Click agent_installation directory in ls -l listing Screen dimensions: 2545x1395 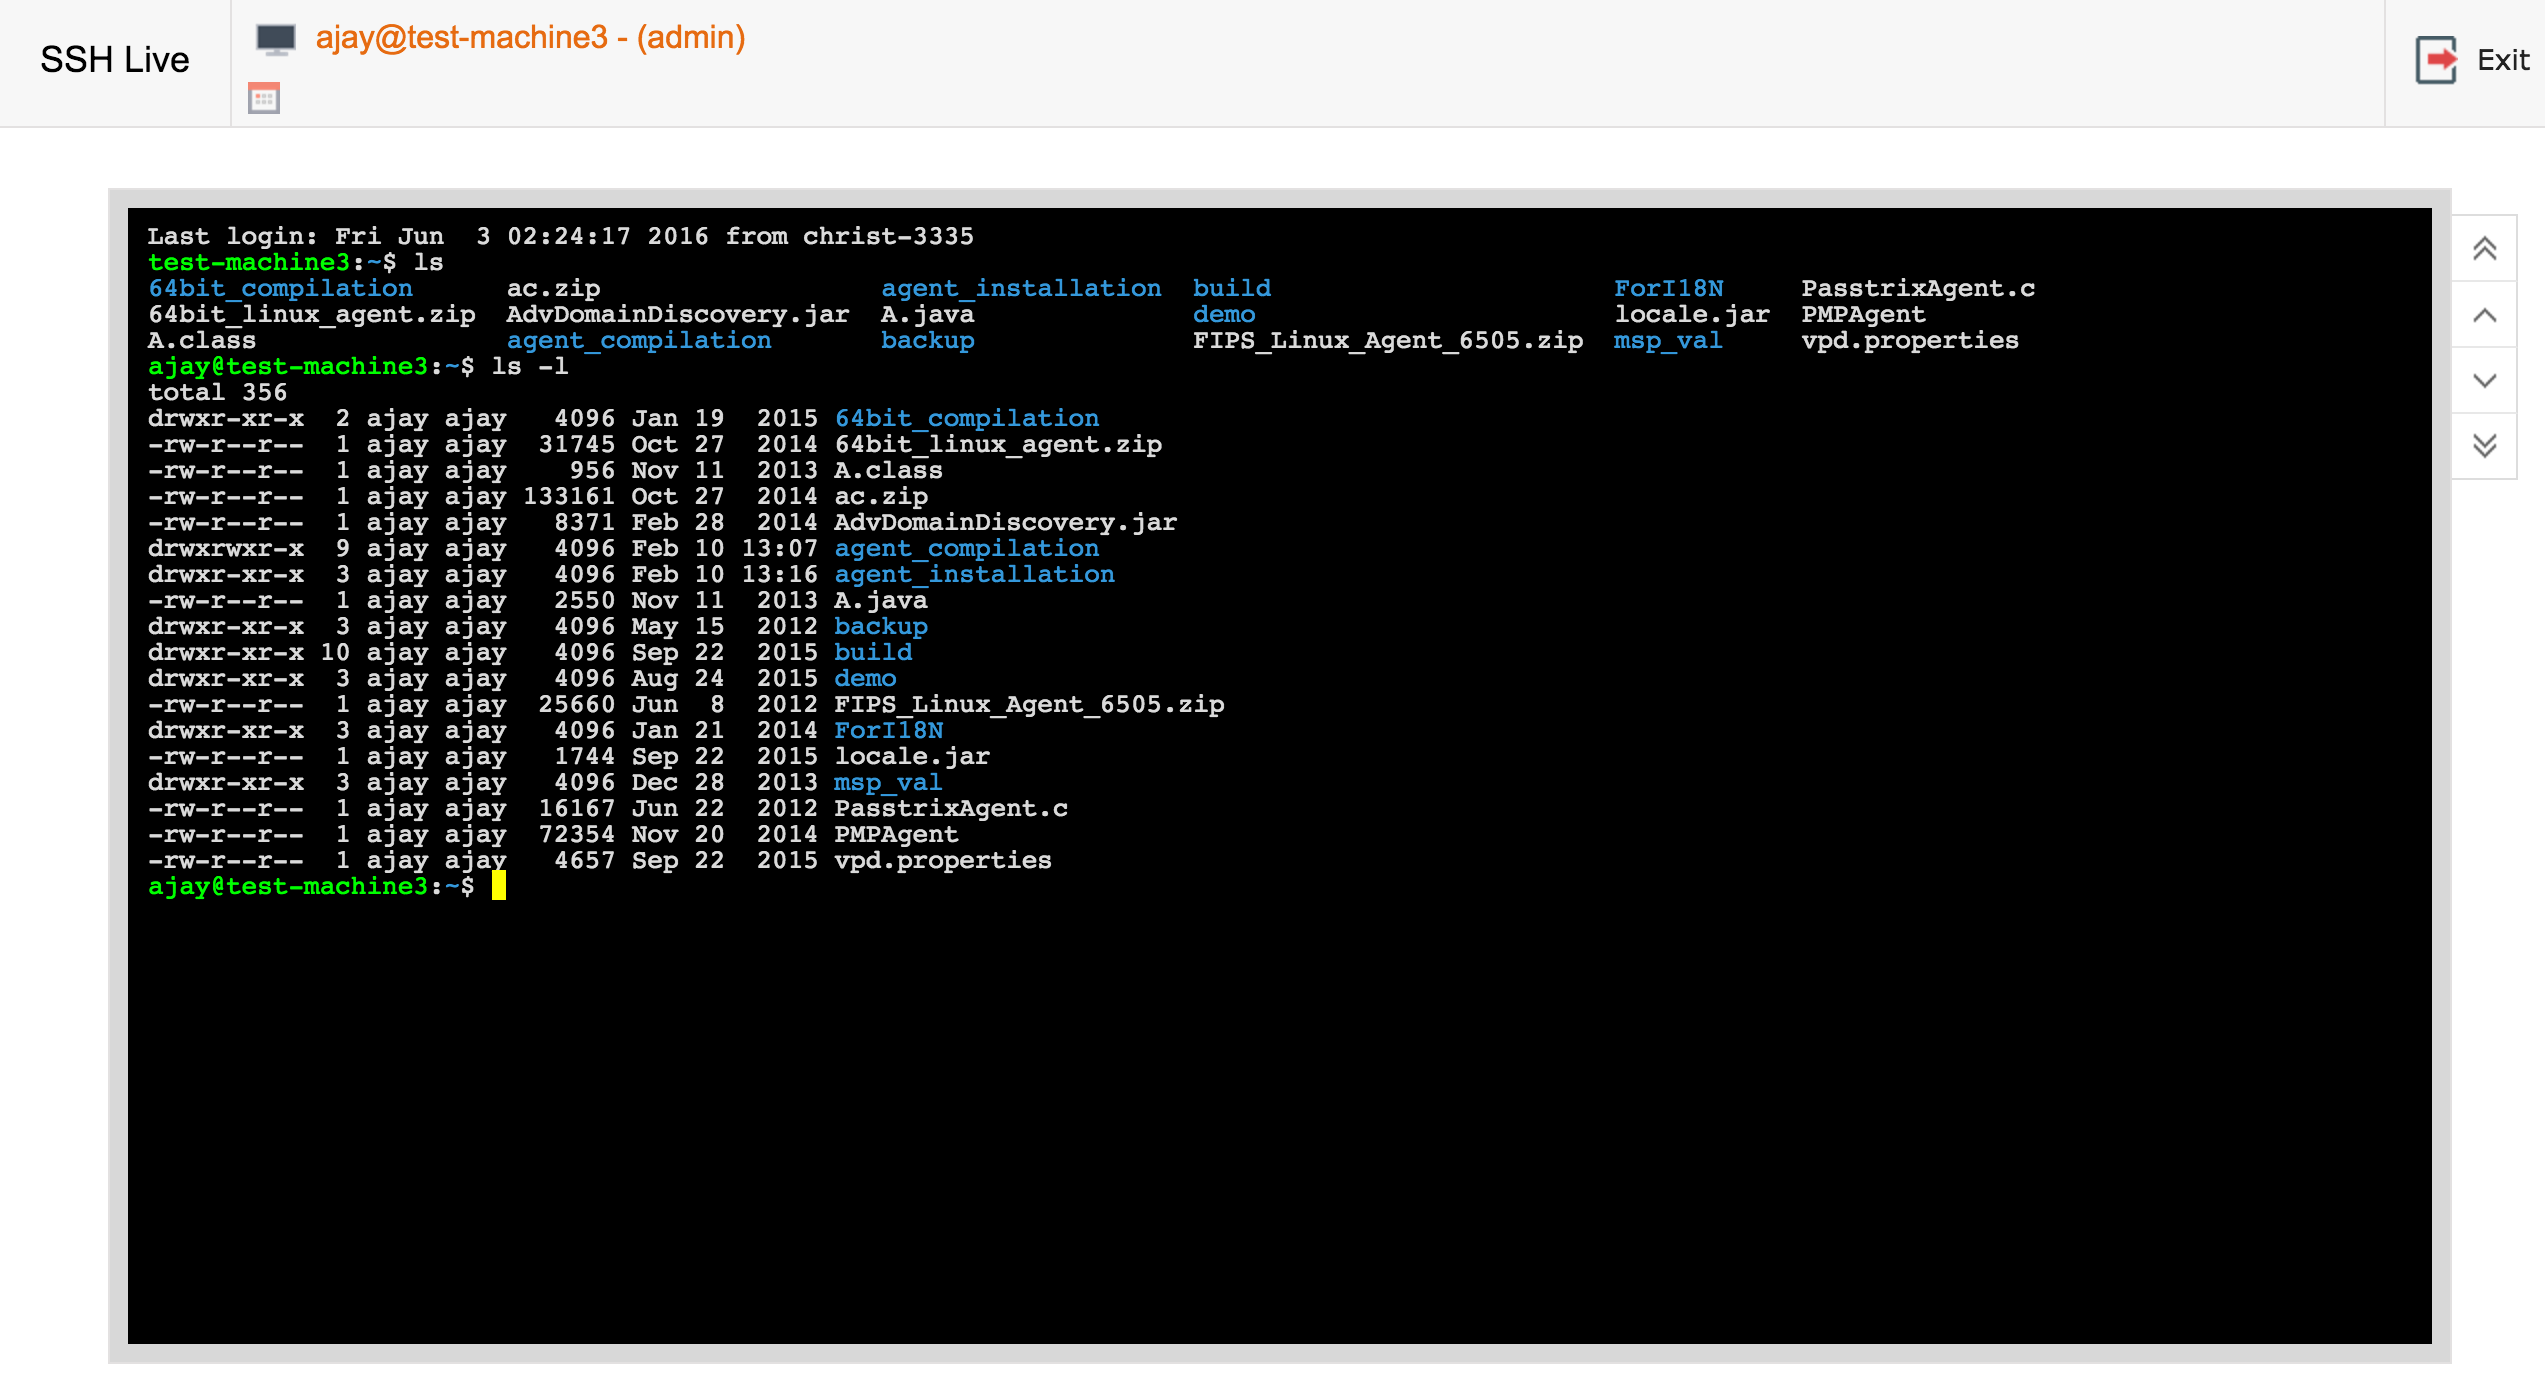tap(974, 575)
